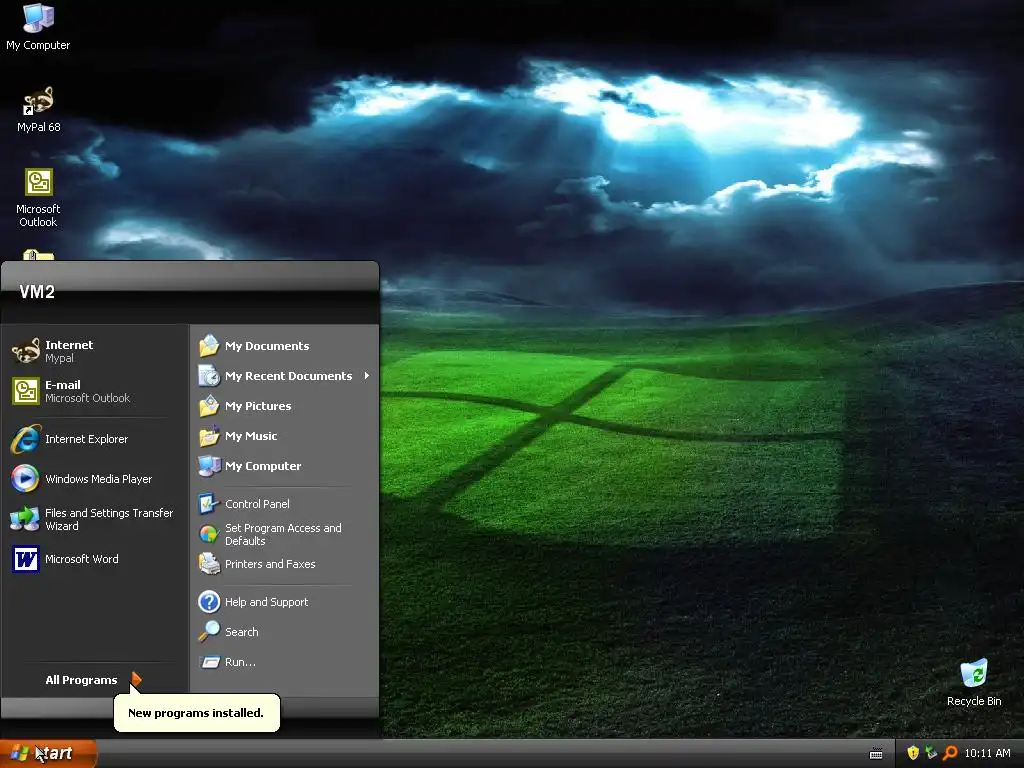Open Printers and Faxes
The width and height of the screenshot is (1024, 768).
(x=283, y=564)
